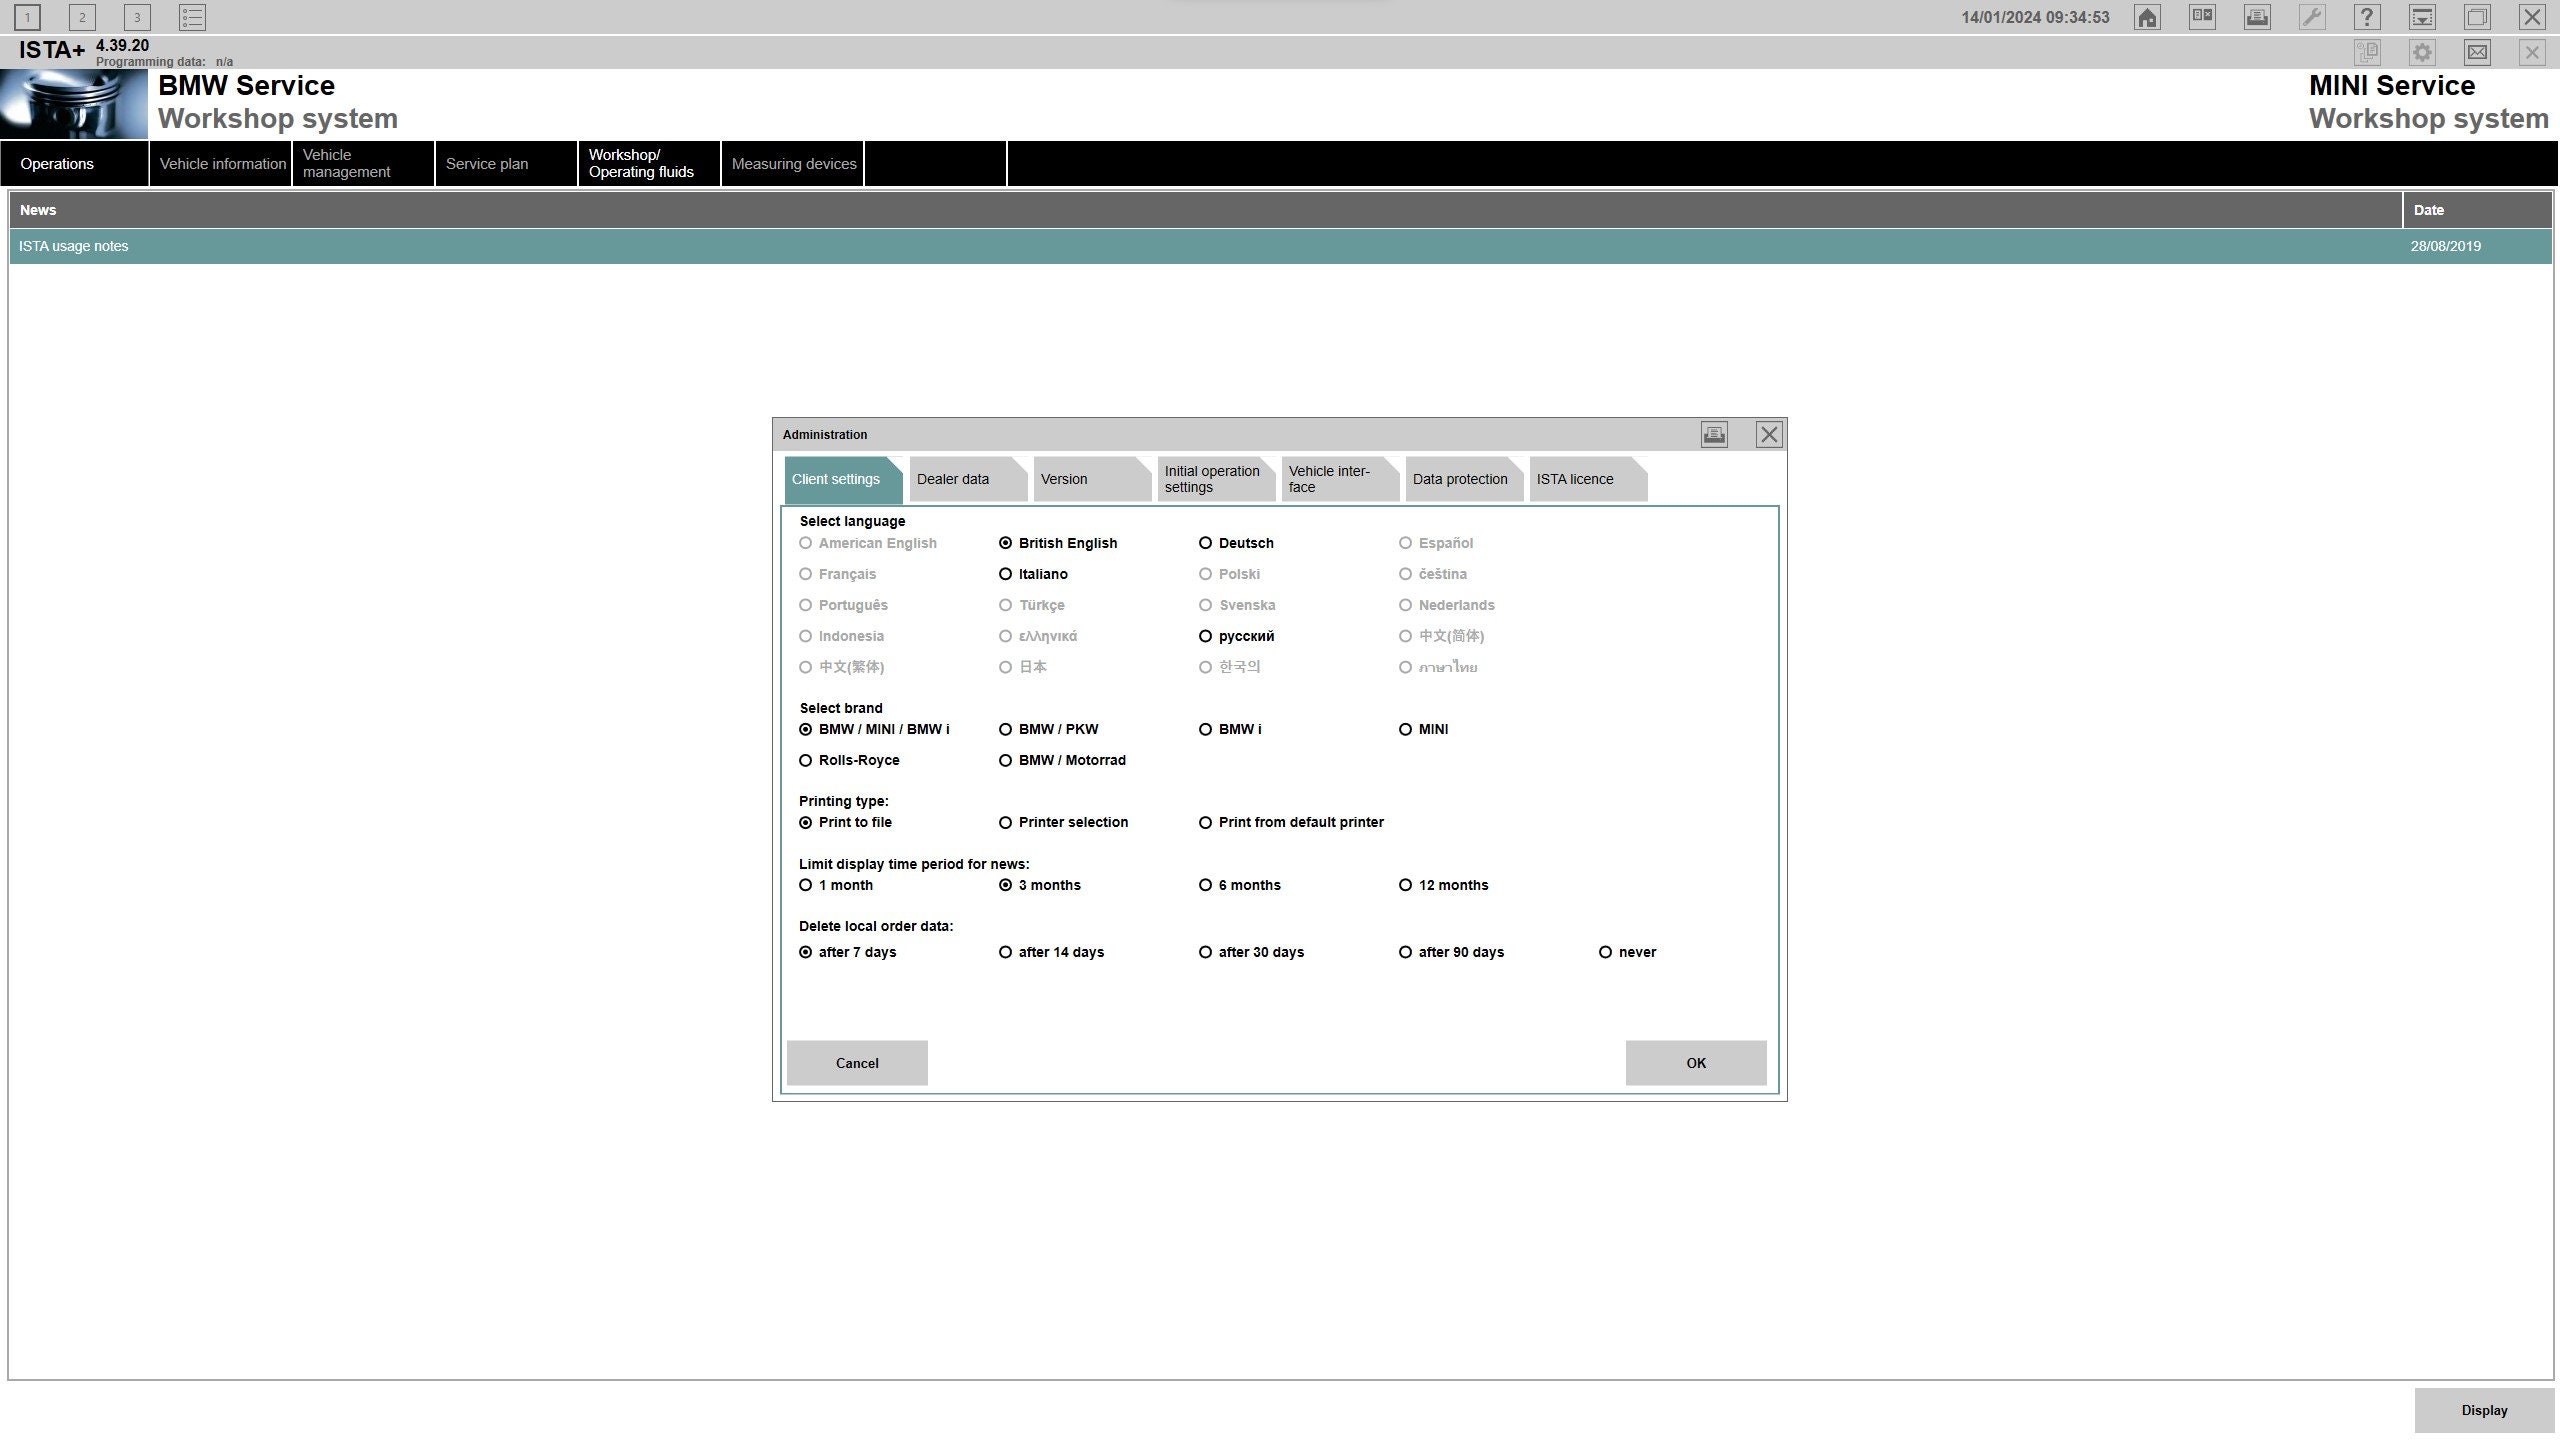Open Workshop/Operating fluids menu
The height and width of the screenshot is (1440, 2560).
tap(650, 163)
